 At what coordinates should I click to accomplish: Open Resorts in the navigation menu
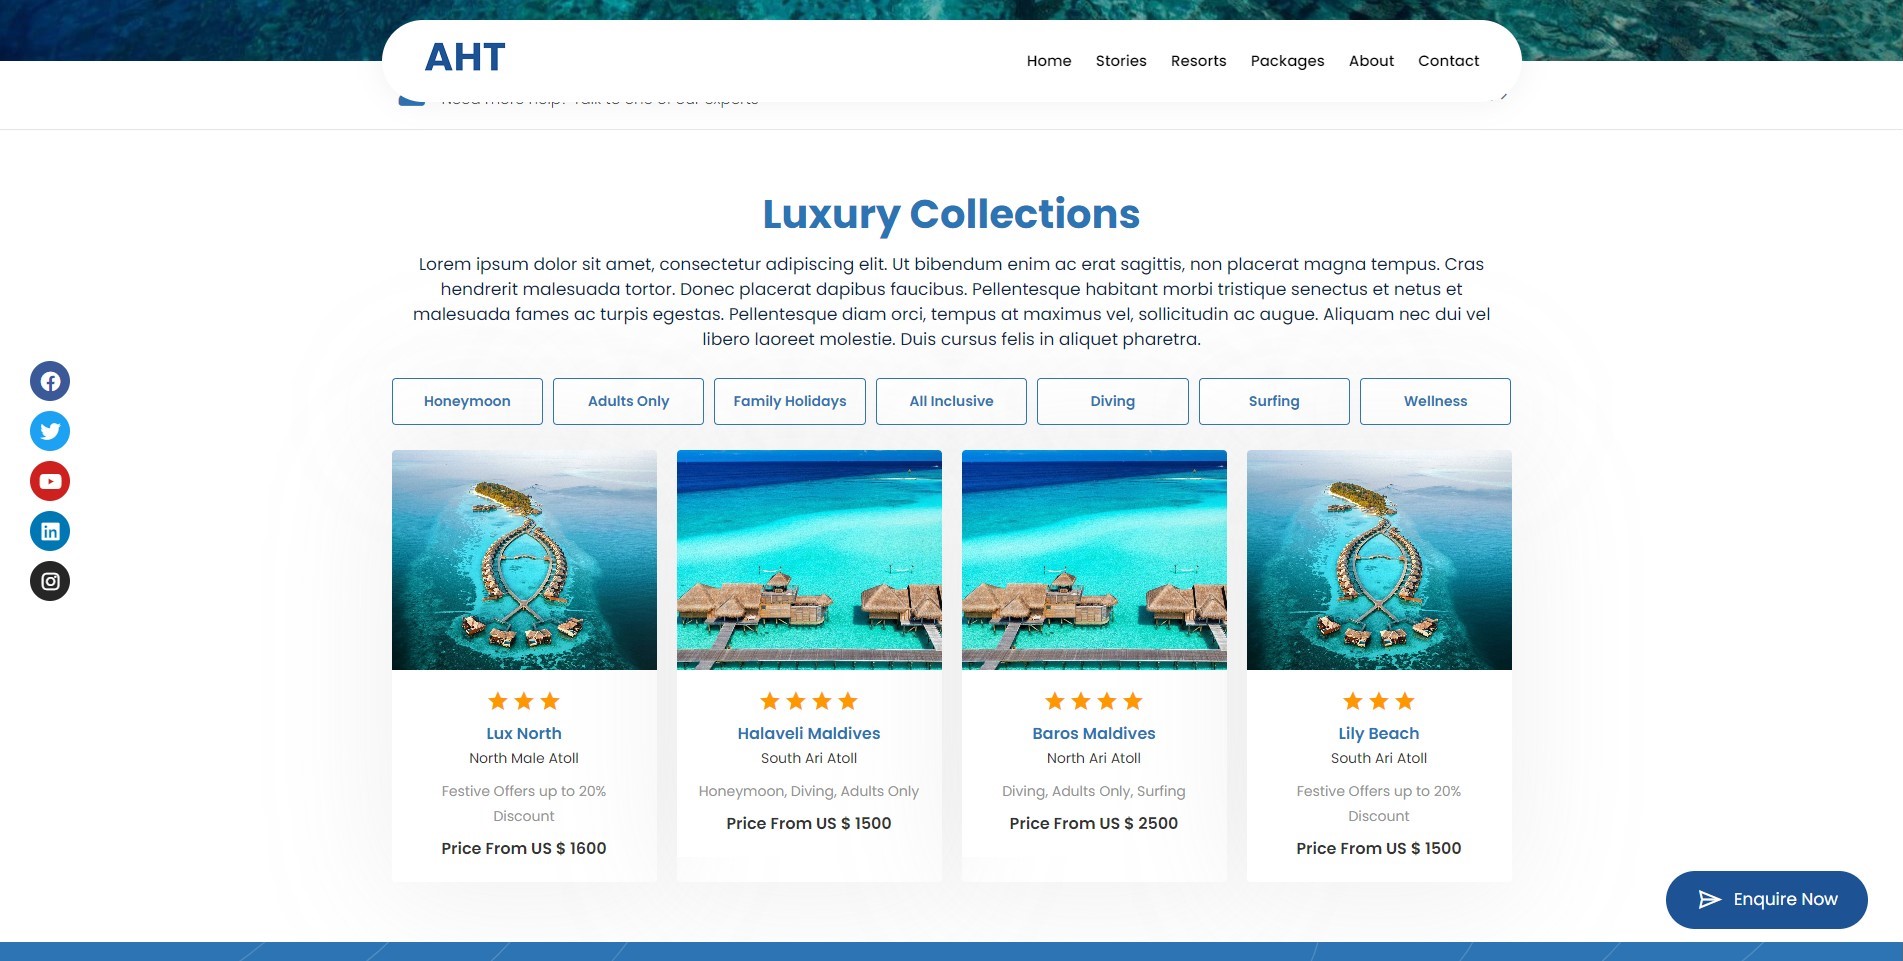pos(1198,61)
